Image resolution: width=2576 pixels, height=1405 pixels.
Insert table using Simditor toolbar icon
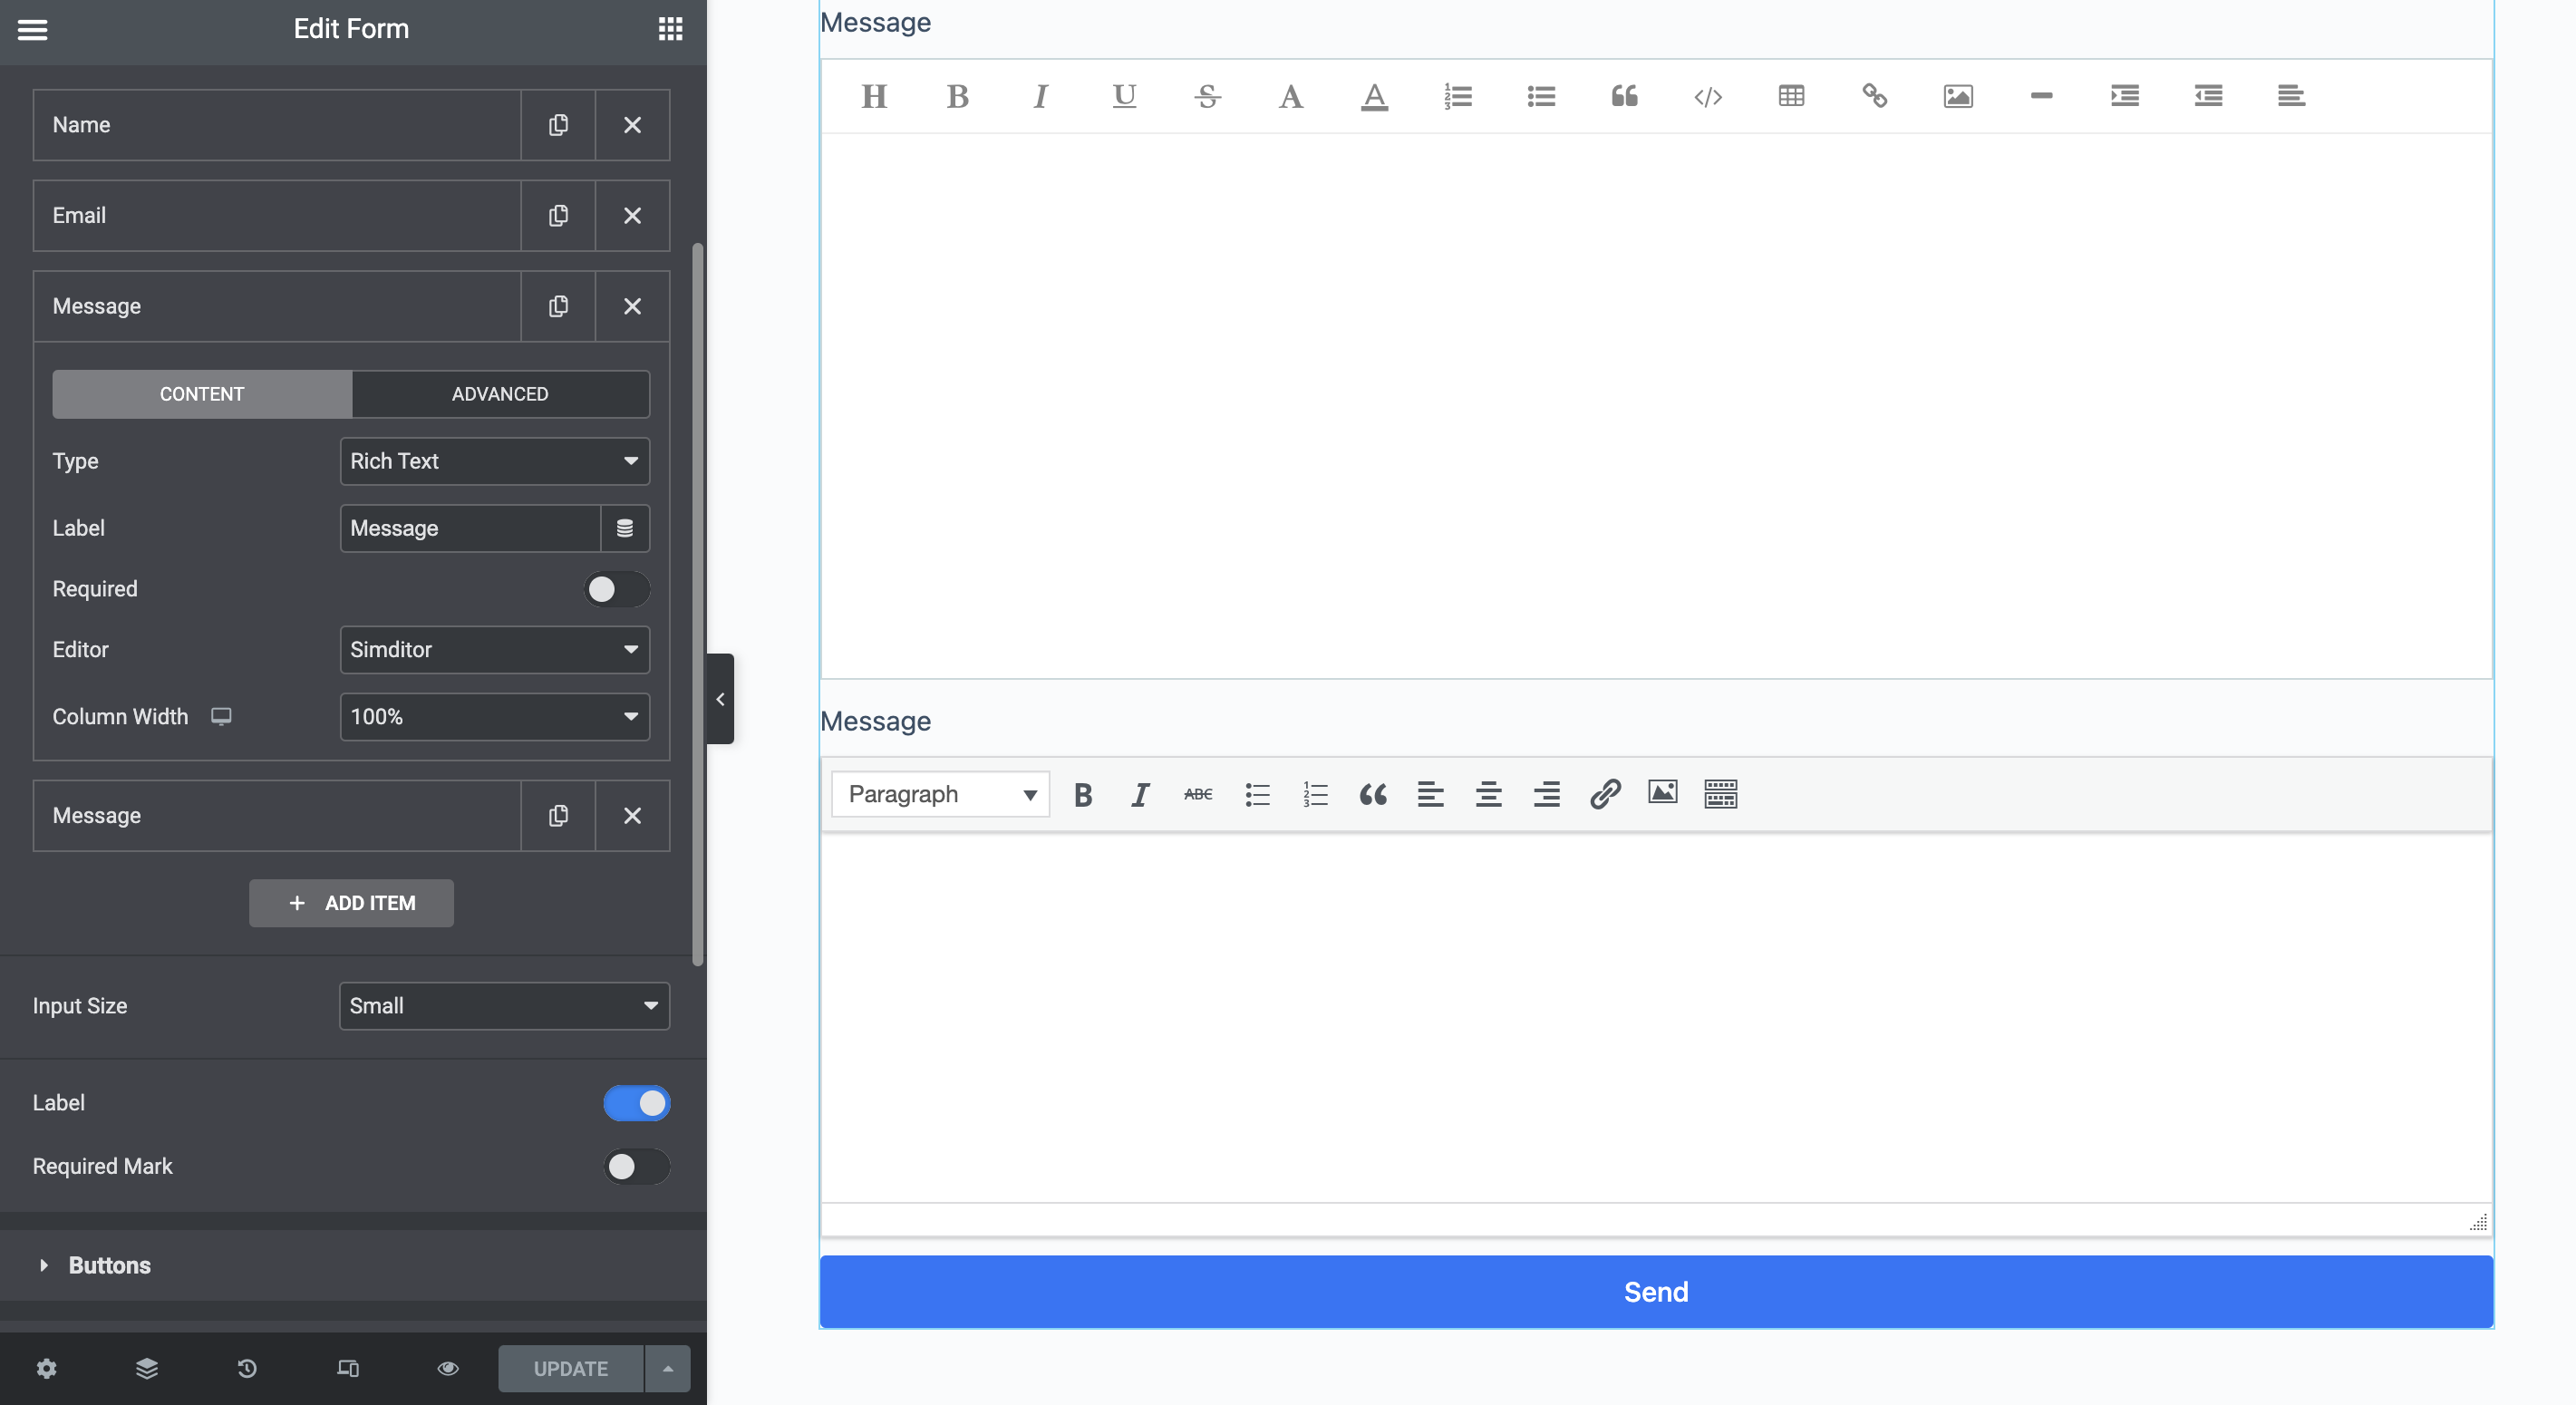pos(1791,96)
